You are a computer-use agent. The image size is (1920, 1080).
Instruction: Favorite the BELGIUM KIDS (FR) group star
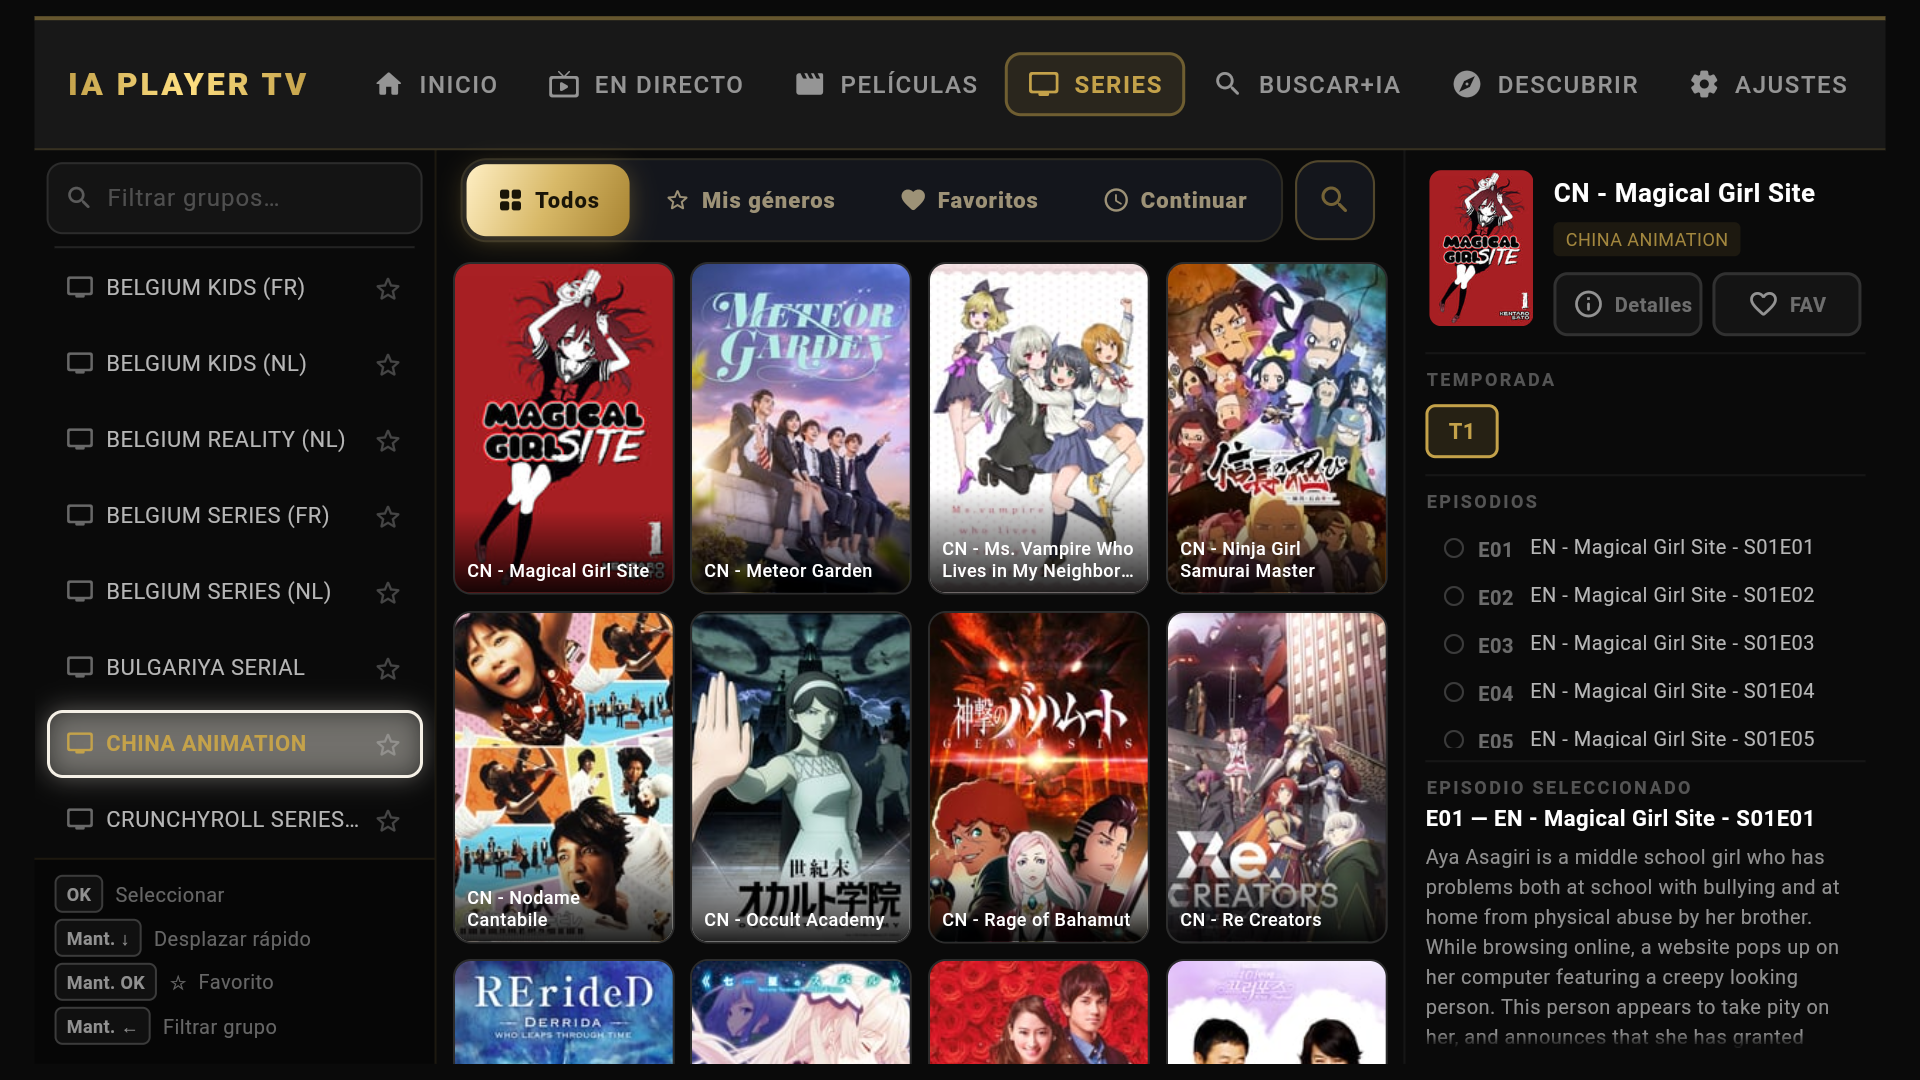click(388, 288)
